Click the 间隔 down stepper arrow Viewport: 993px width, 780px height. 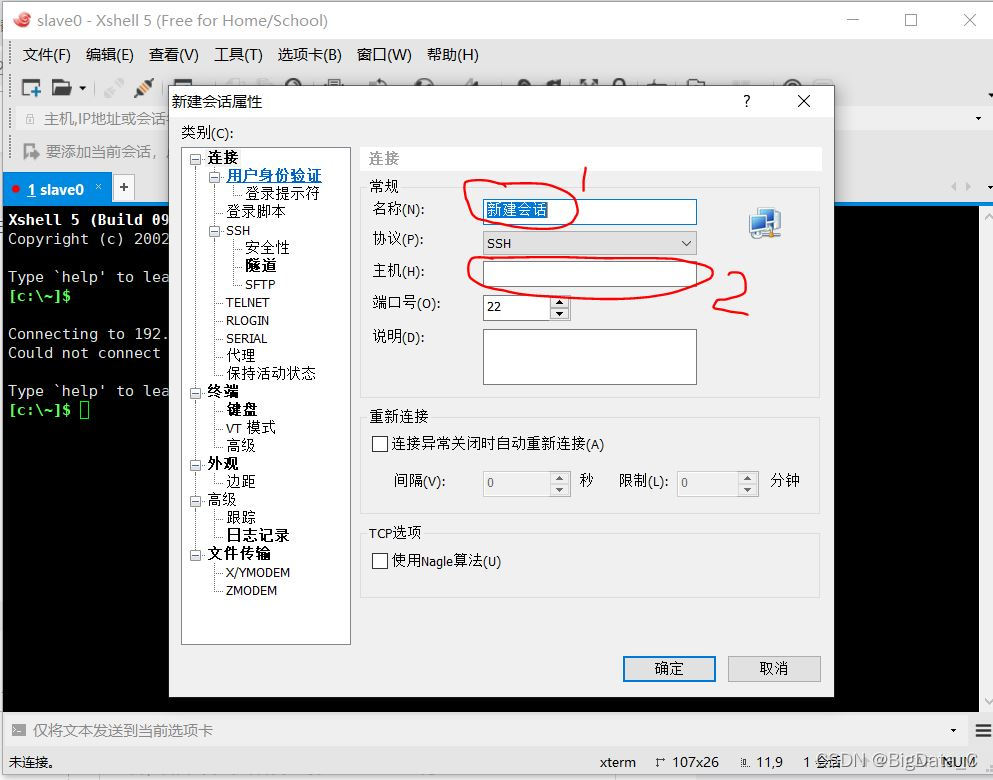(559, 489)
